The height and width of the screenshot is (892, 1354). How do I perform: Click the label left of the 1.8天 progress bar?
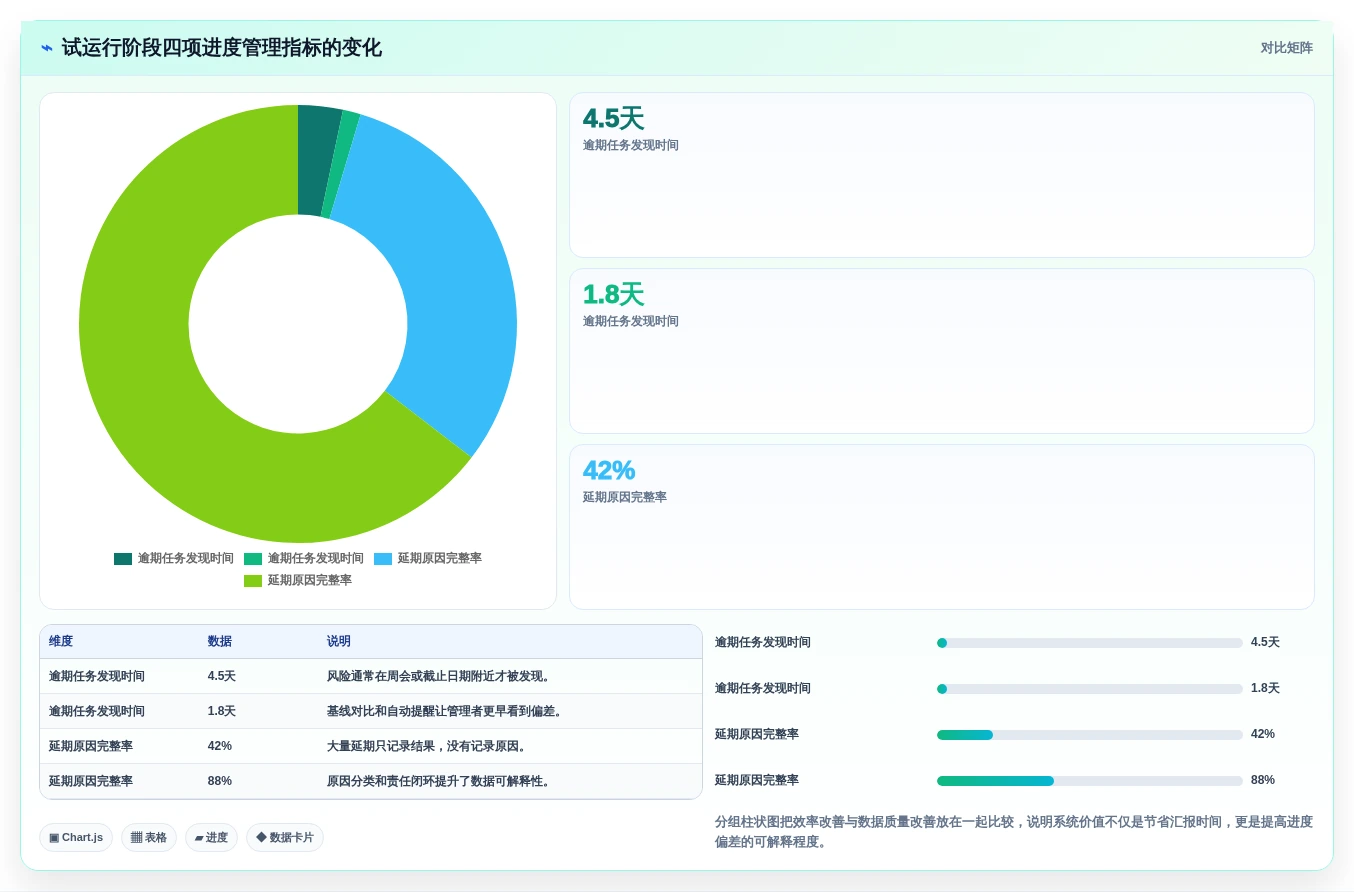click(763, 689)
